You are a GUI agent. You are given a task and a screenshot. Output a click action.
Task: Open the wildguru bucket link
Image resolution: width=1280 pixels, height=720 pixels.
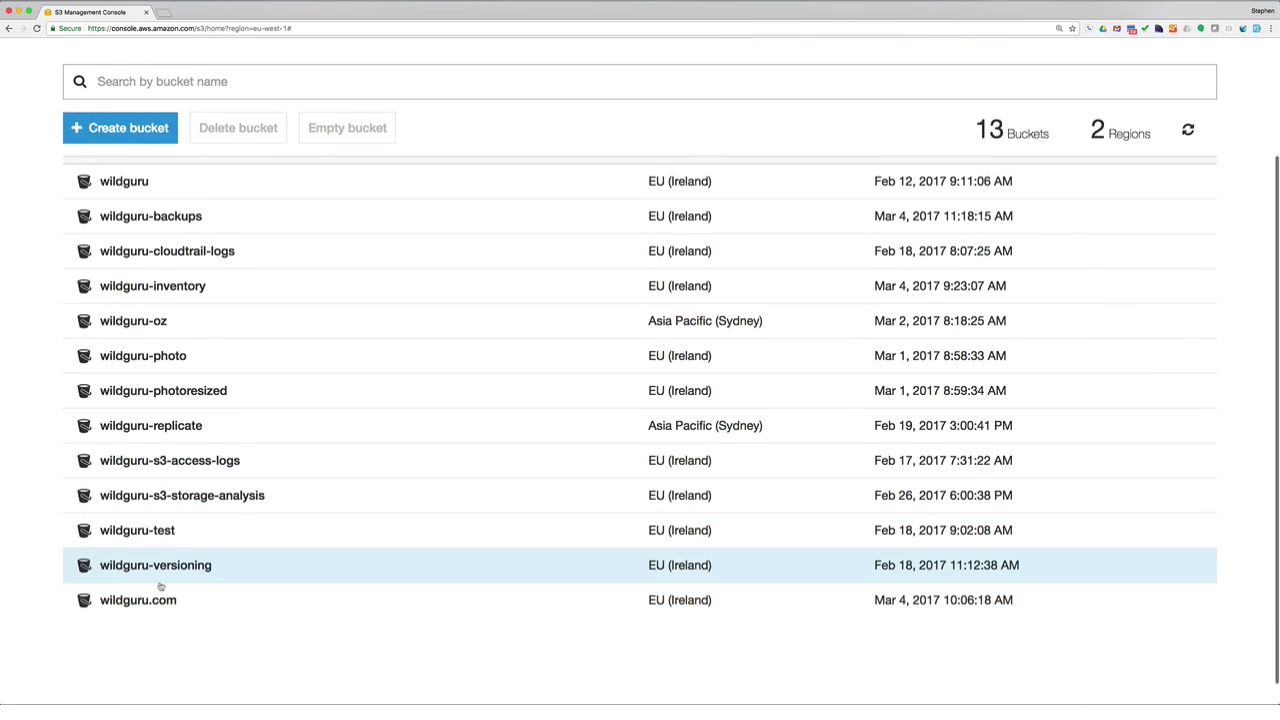(124, 181)
